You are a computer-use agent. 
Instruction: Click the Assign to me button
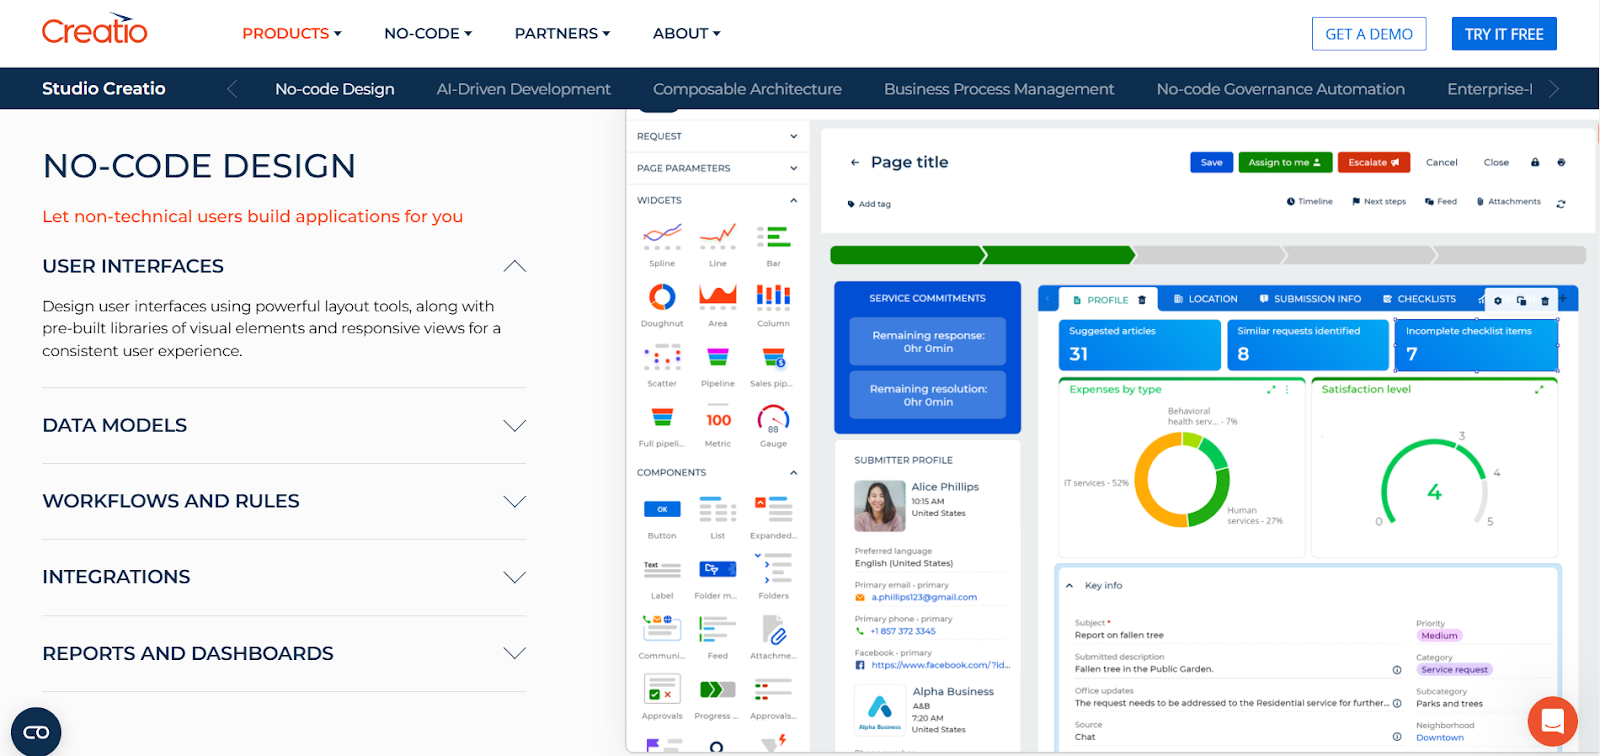click(x=1284, y=162)
